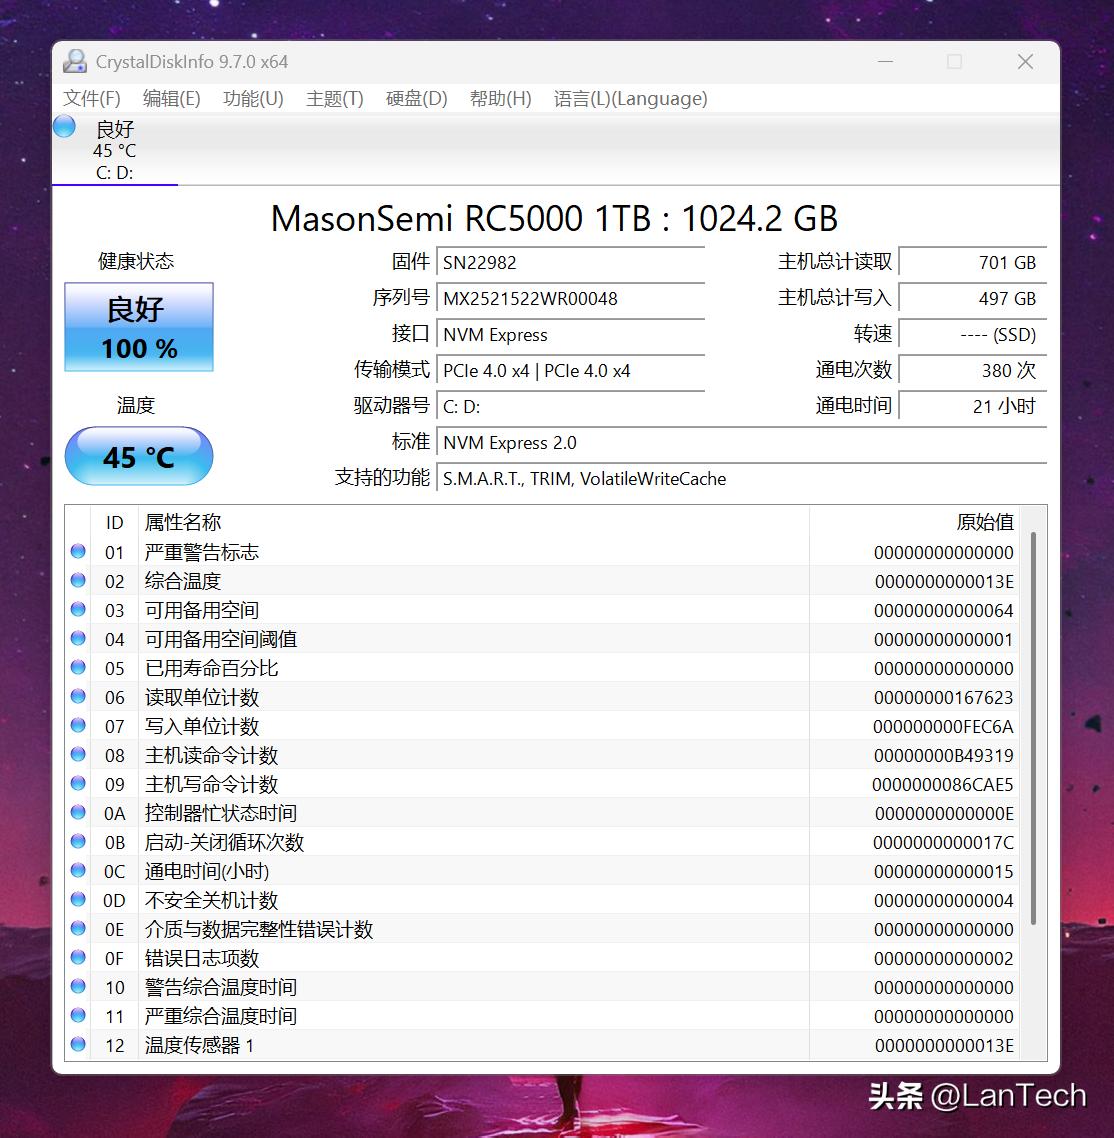Click the 良好 100 % health status button
The height and width of the screenshot is (1138, 1114).
pyautogui.click(x=139, y=327)
